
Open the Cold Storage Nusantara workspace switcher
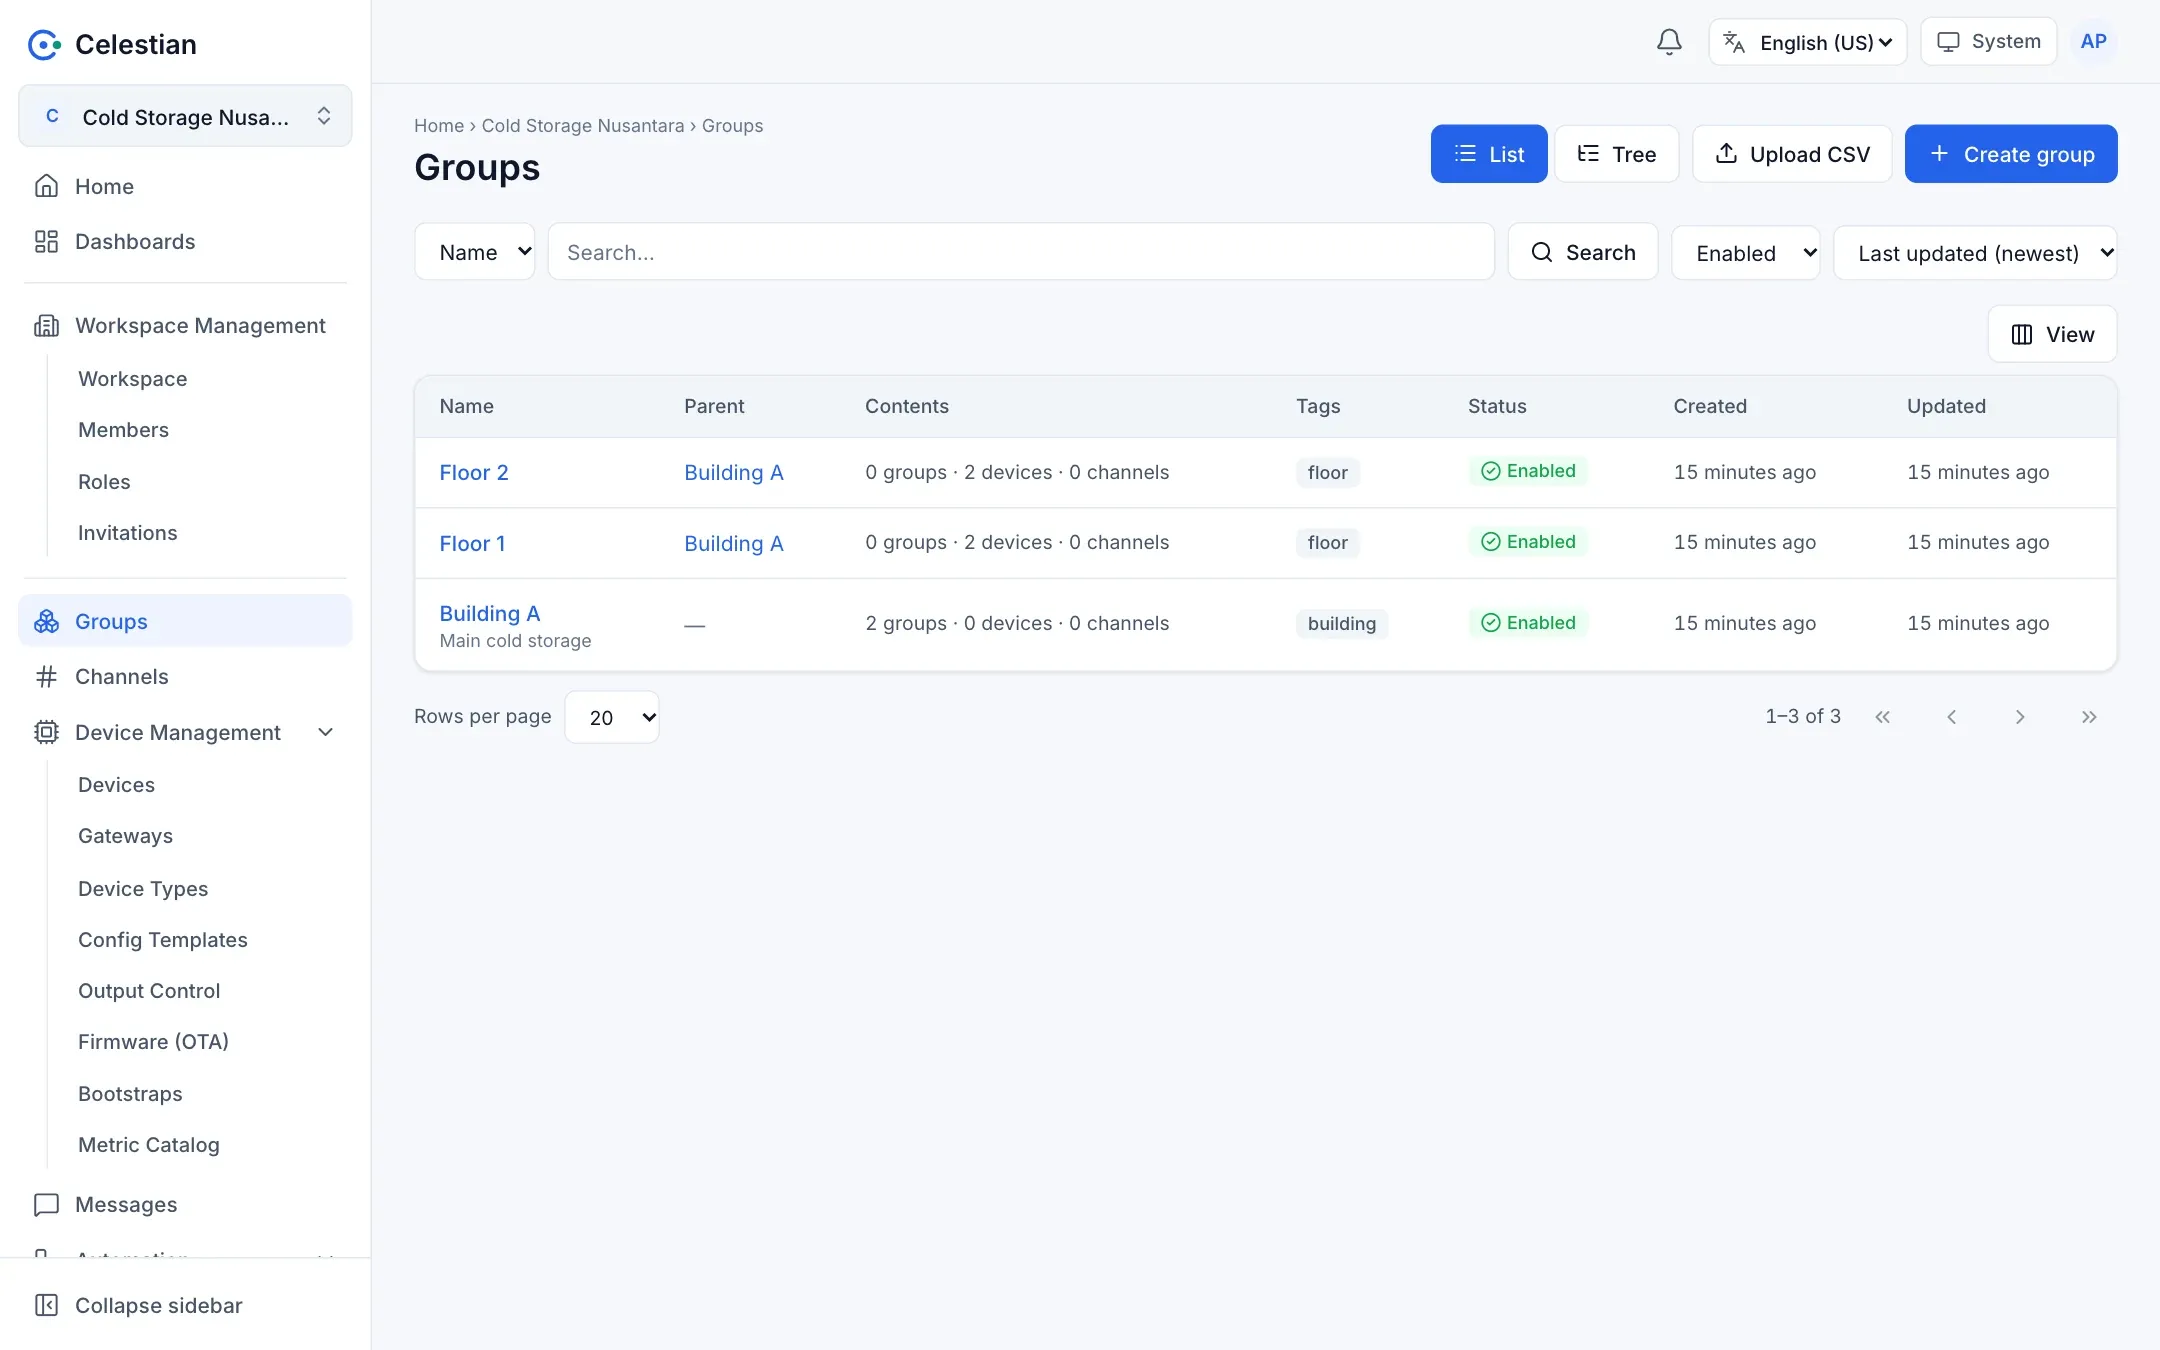click(185, 116)
